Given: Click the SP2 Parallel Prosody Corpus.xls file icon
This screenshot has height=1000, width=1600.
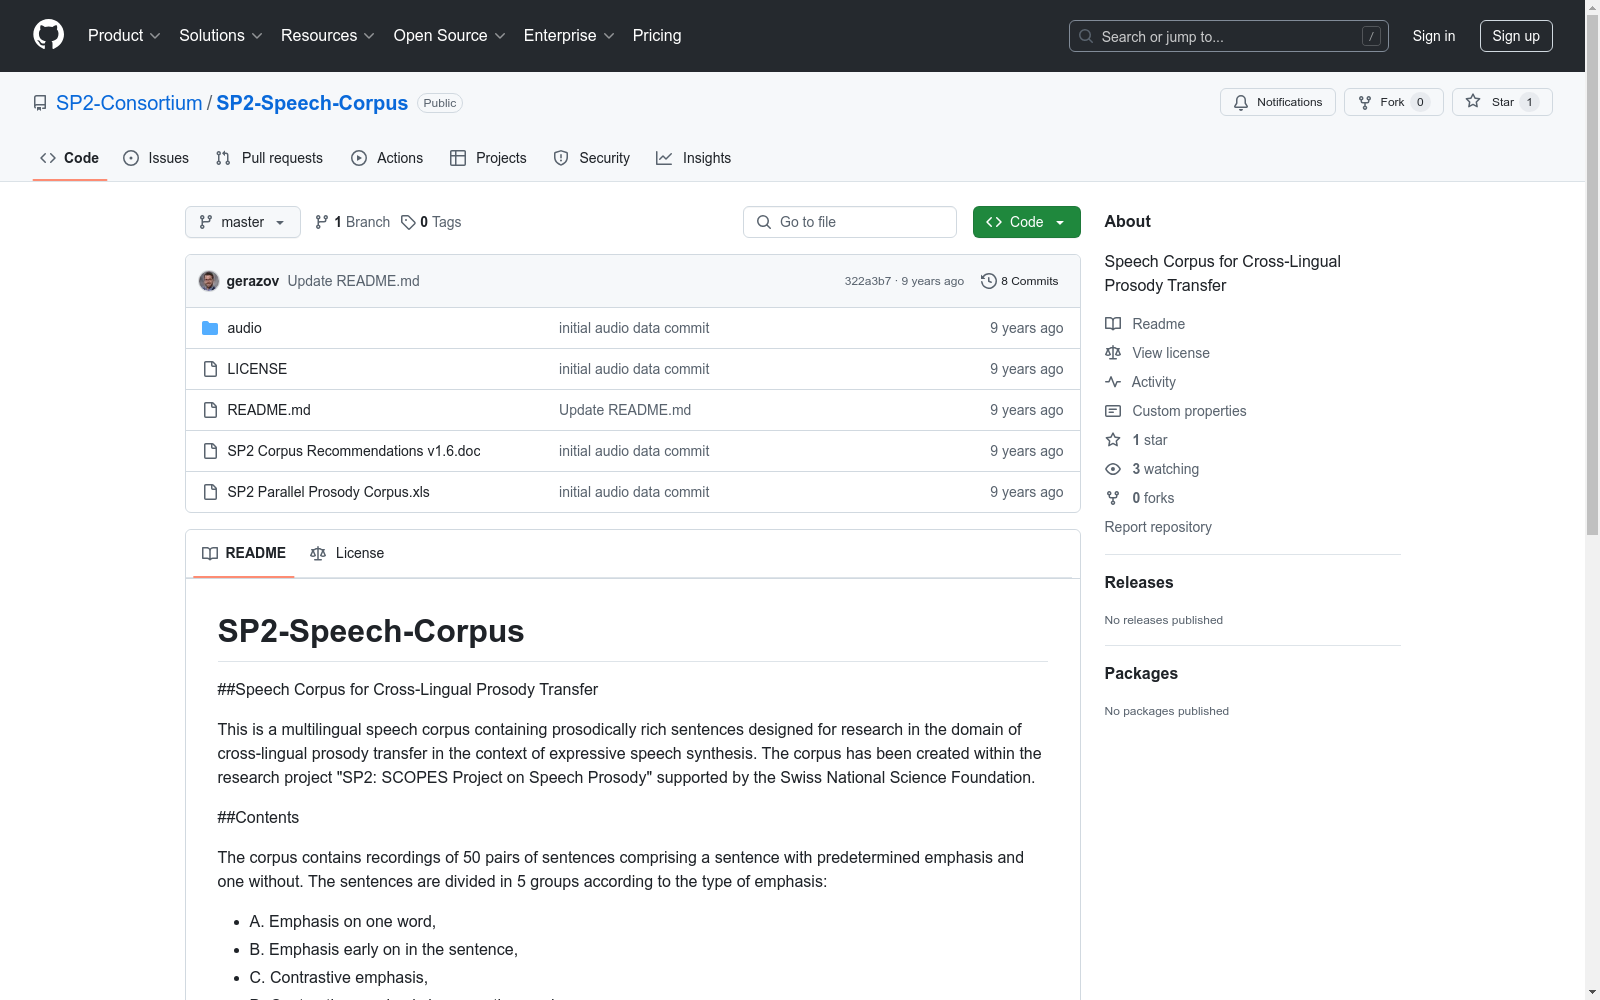Looking at the screenshot, I should pos(210,492).
